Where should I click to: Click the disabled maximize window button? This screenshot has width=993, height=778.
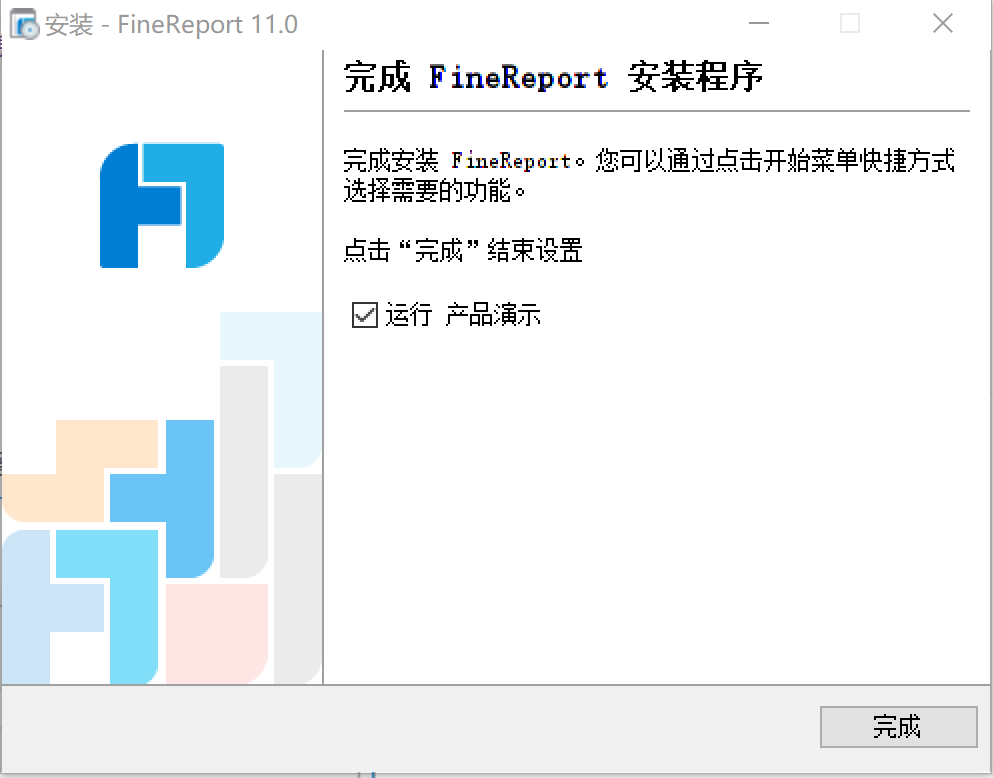click(850, 23)
